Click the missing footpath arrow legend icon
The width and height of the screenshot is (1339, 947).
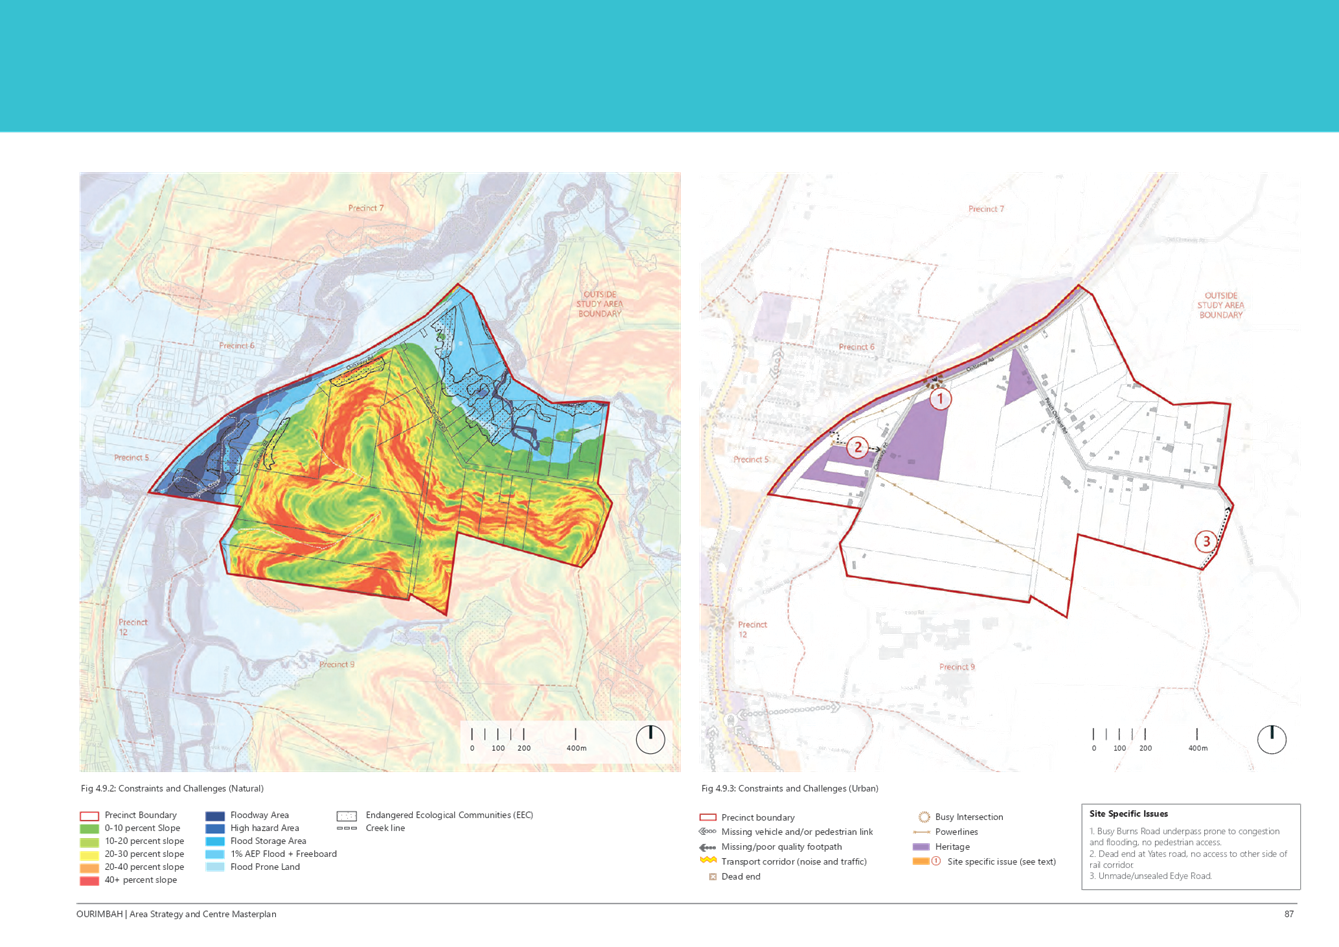pyautogui.click(x=708, y=846)
